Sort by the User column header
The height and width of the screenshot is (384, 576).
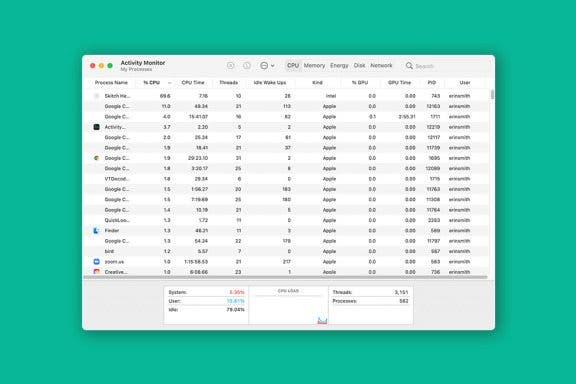(465, 83)
